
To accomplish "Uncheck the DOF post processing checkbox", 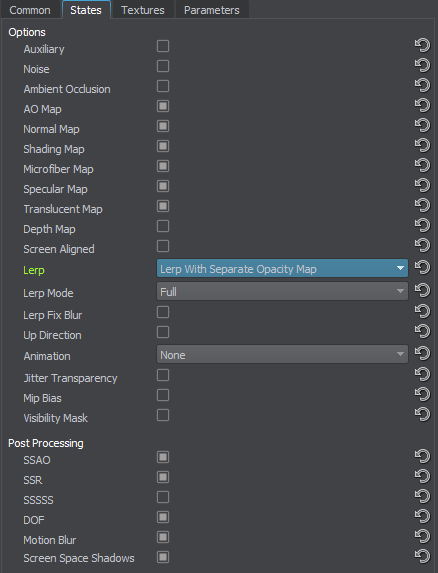I will 163,517.
